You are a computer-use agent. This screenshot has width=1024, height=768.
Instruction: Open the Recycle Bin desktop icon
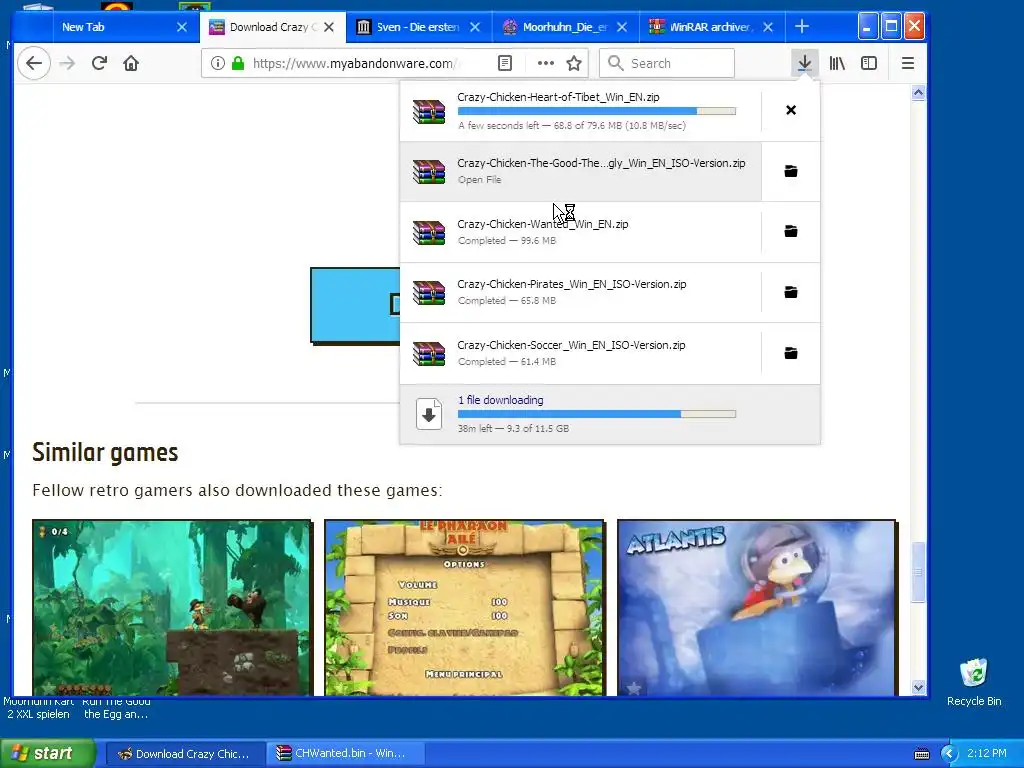point(974,682)
